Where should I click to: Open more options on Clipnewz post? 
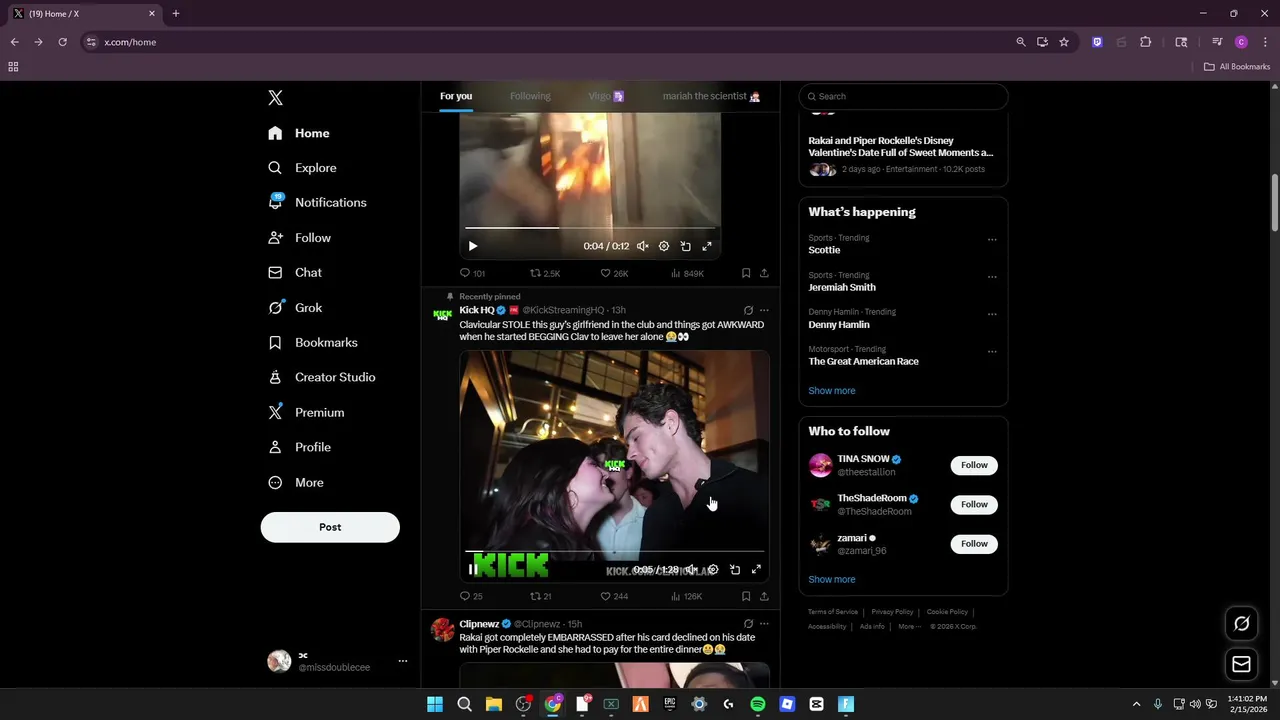(764, 624)
